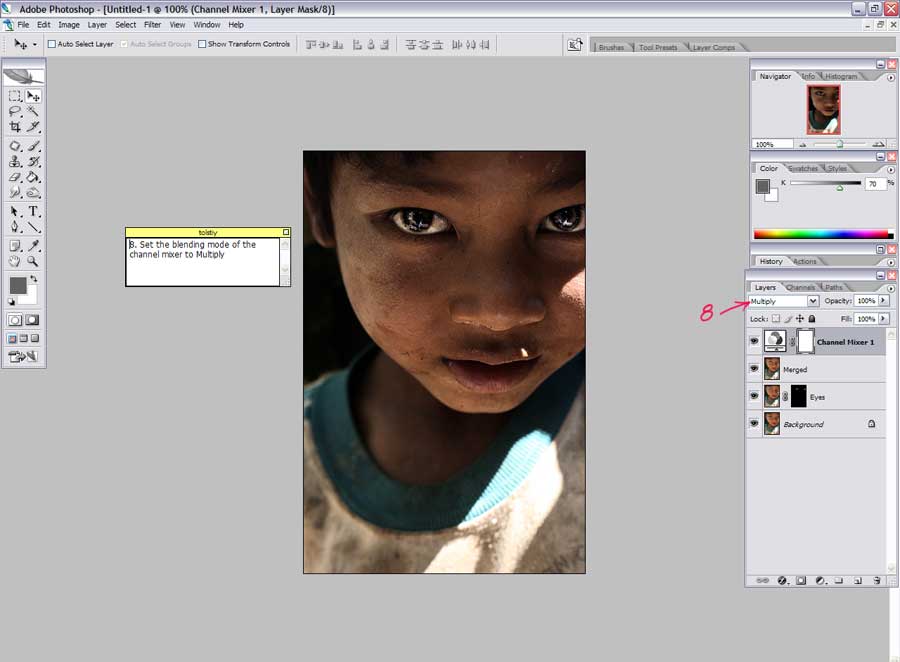
Task: Select the Eyedropper tool
Action: (x=33, y=245)
